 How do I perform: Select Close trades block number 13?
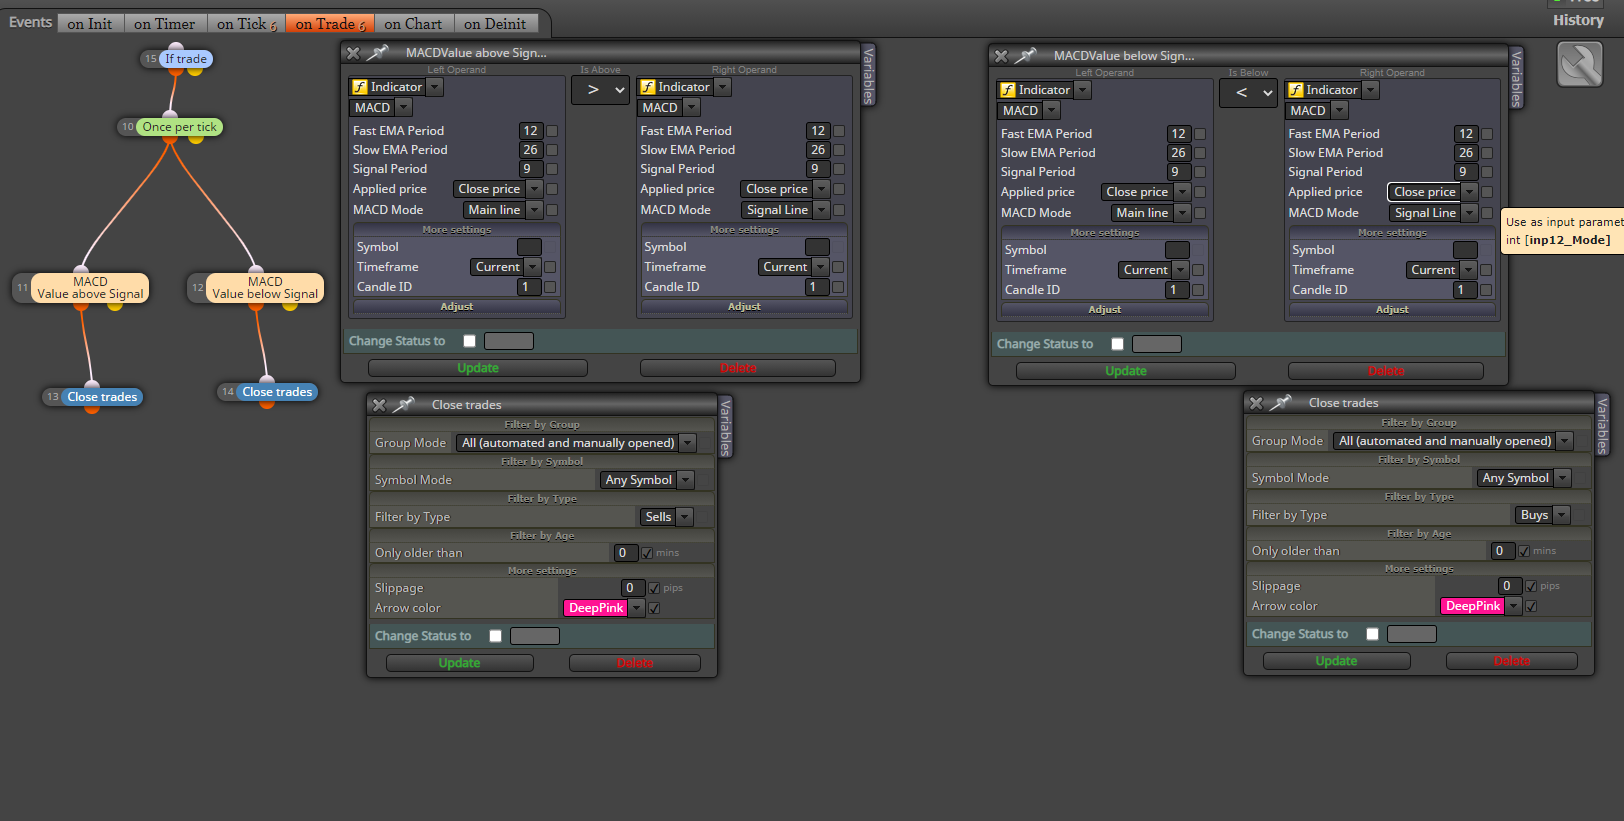tap(102, 397)
